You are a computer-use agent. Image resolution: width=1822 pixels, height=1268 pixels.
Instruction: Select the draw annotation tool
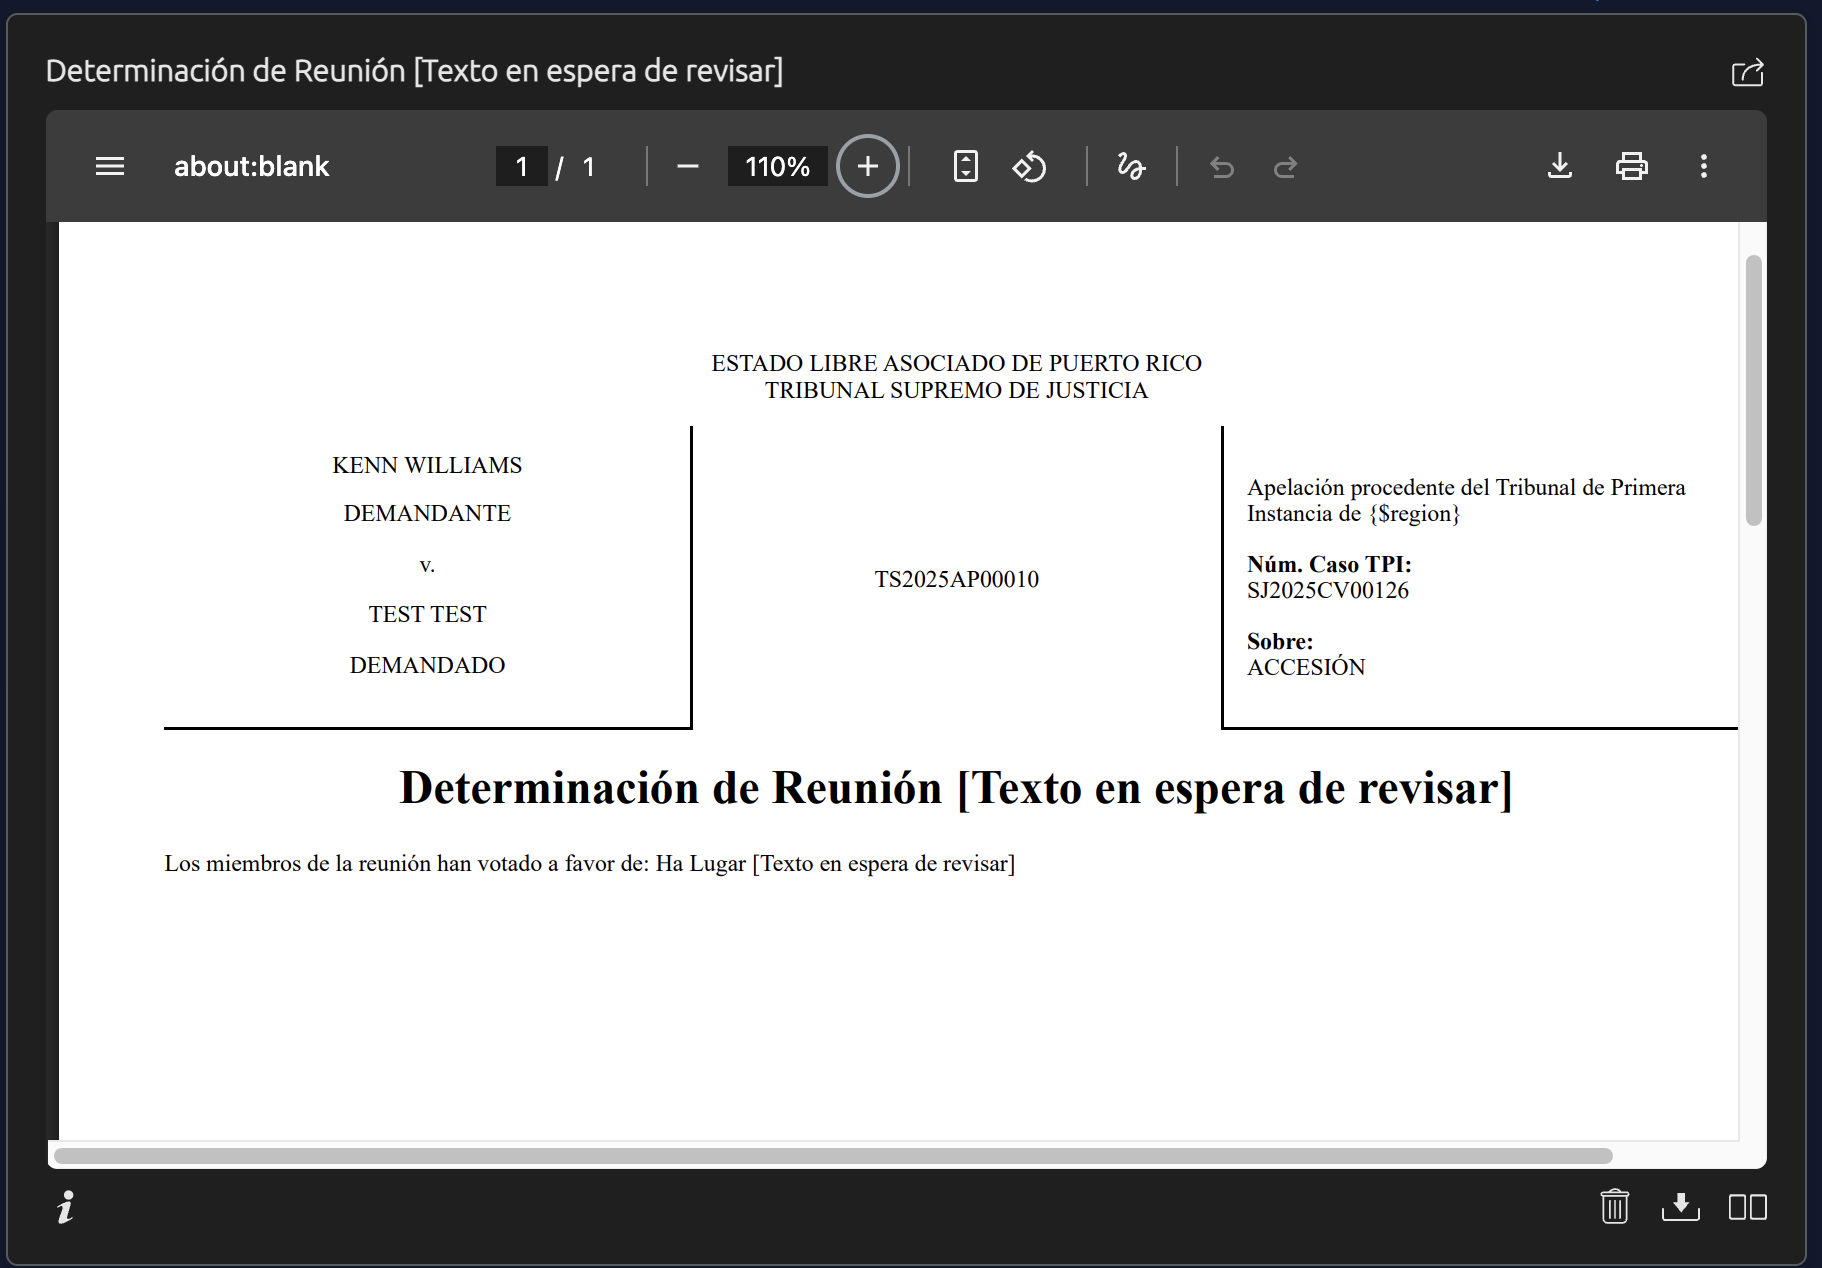click(x=1131, y=166)
